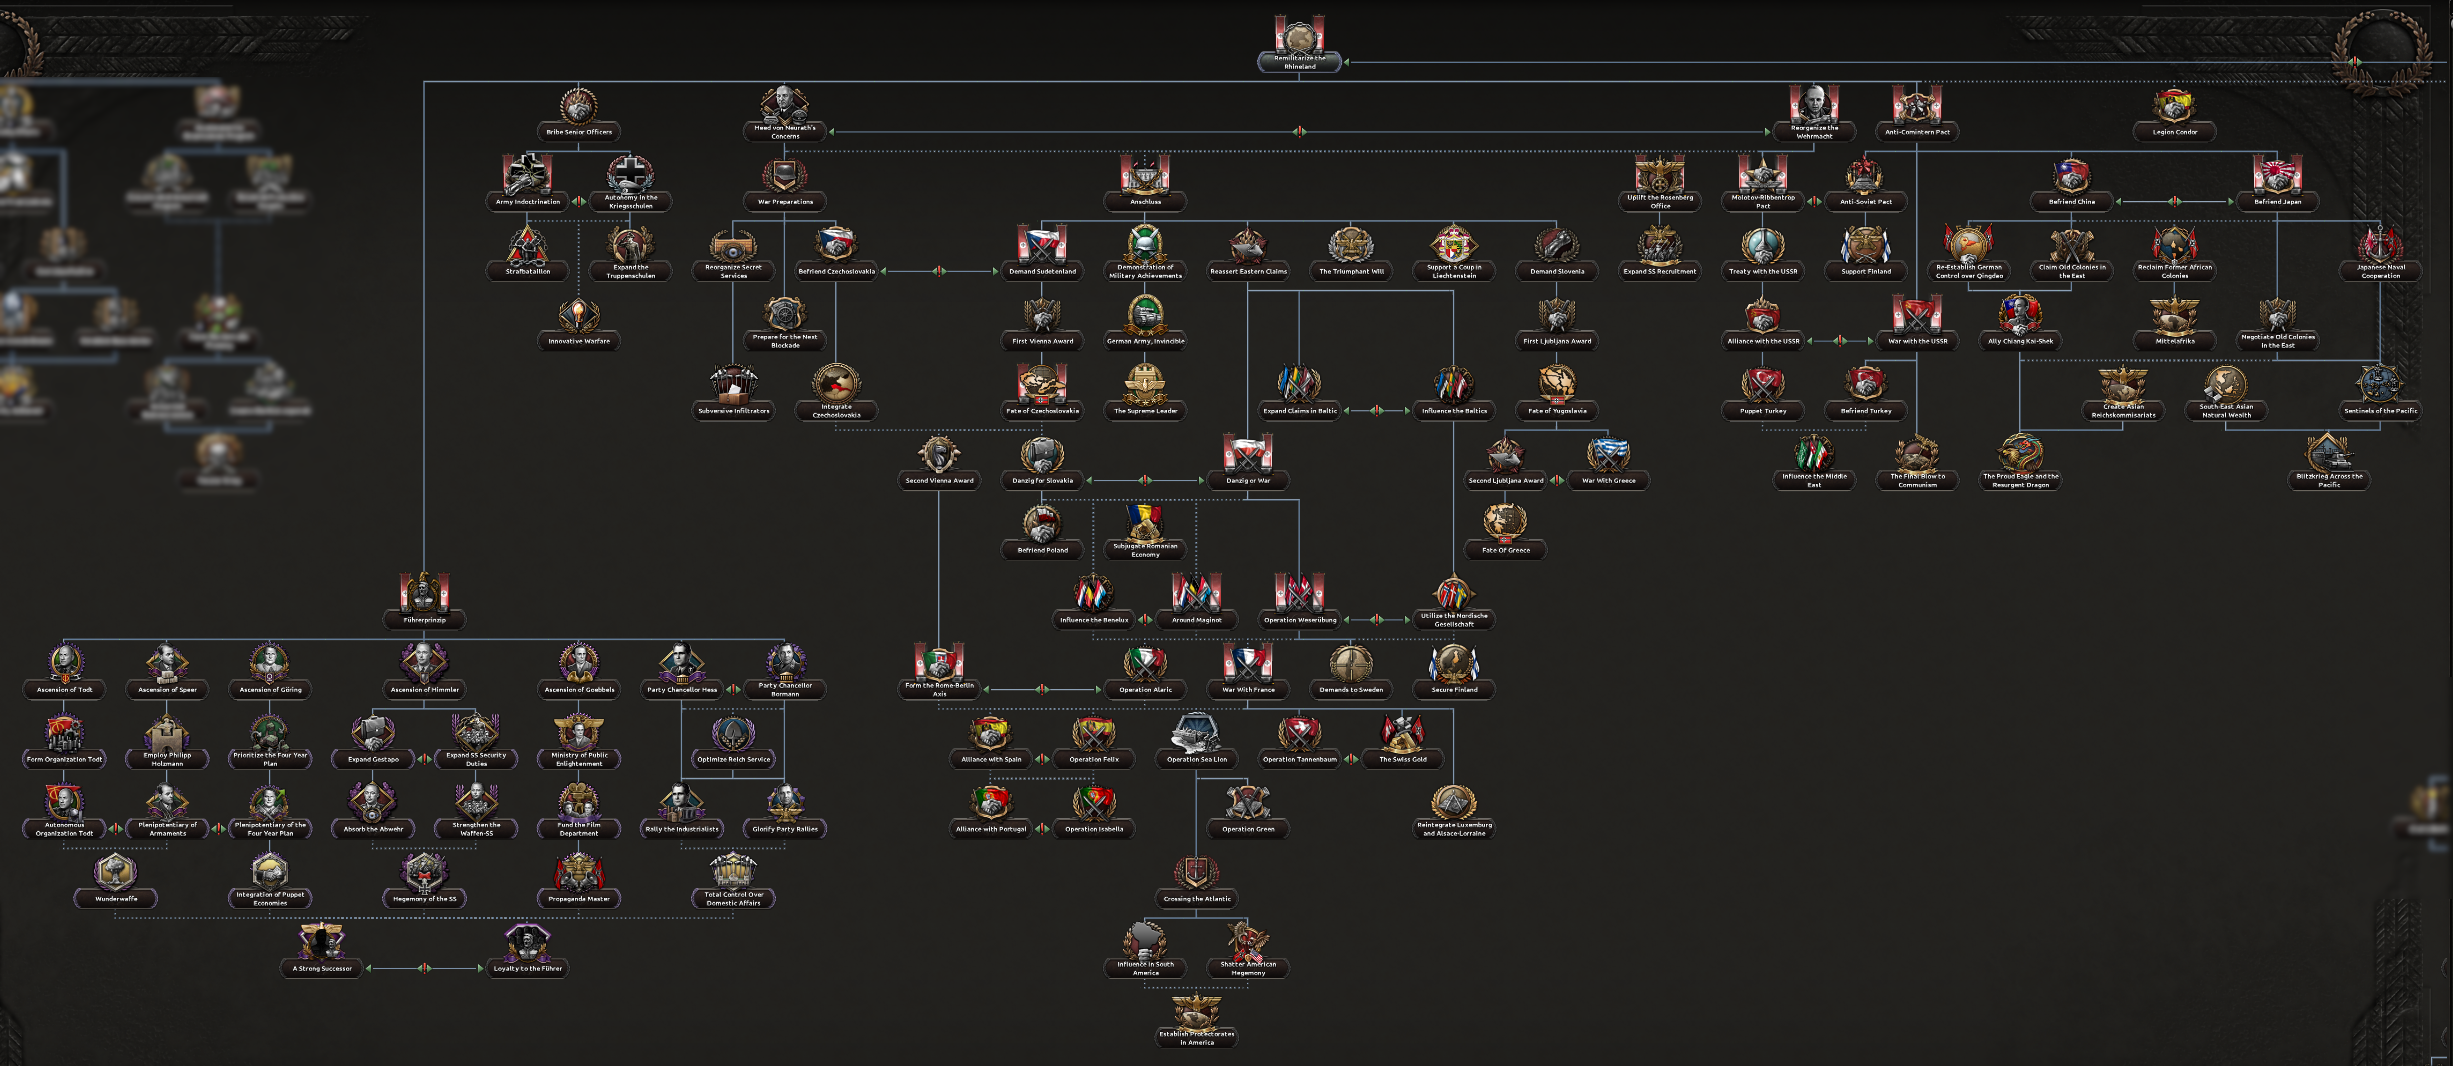
Task: Click the Anti-Comintern Pact focus icon
Action: point(1916,105)
